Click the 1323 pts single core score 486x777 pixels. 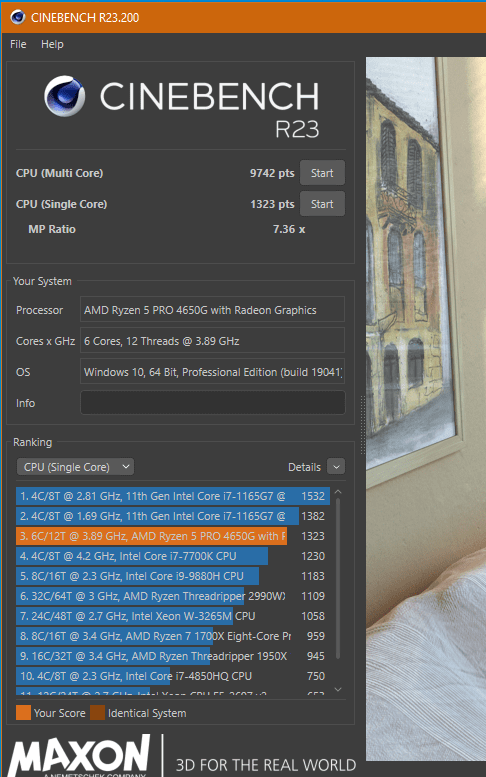272,204
